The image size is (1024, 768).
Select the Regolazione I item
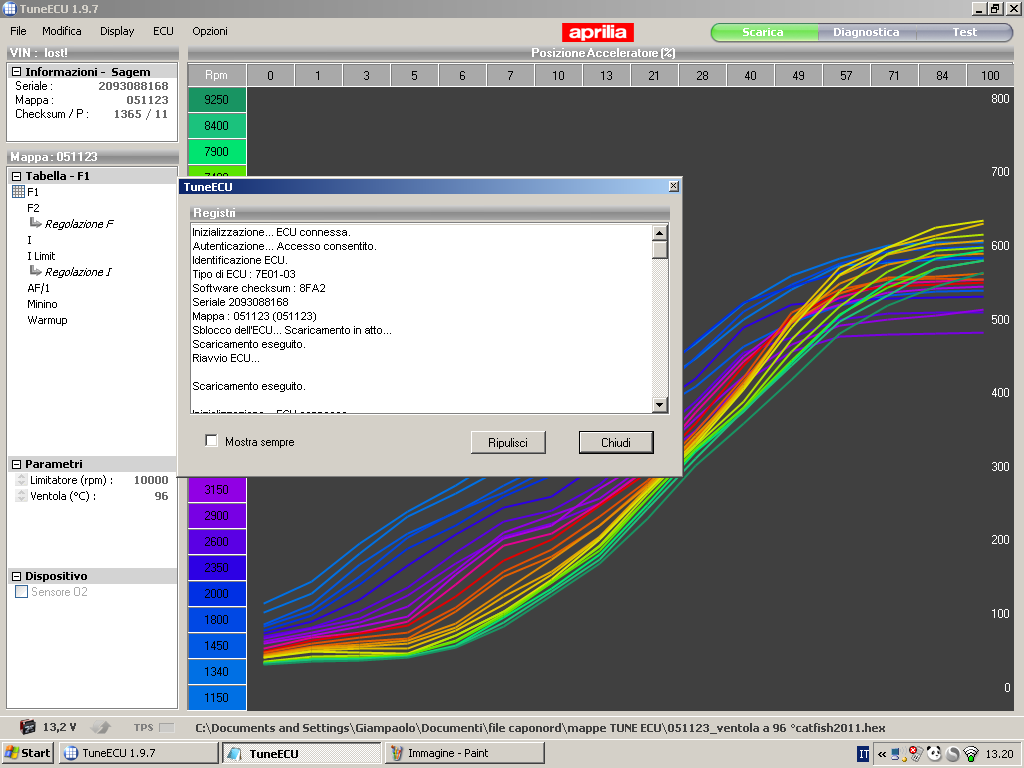[x=78, y=272]
